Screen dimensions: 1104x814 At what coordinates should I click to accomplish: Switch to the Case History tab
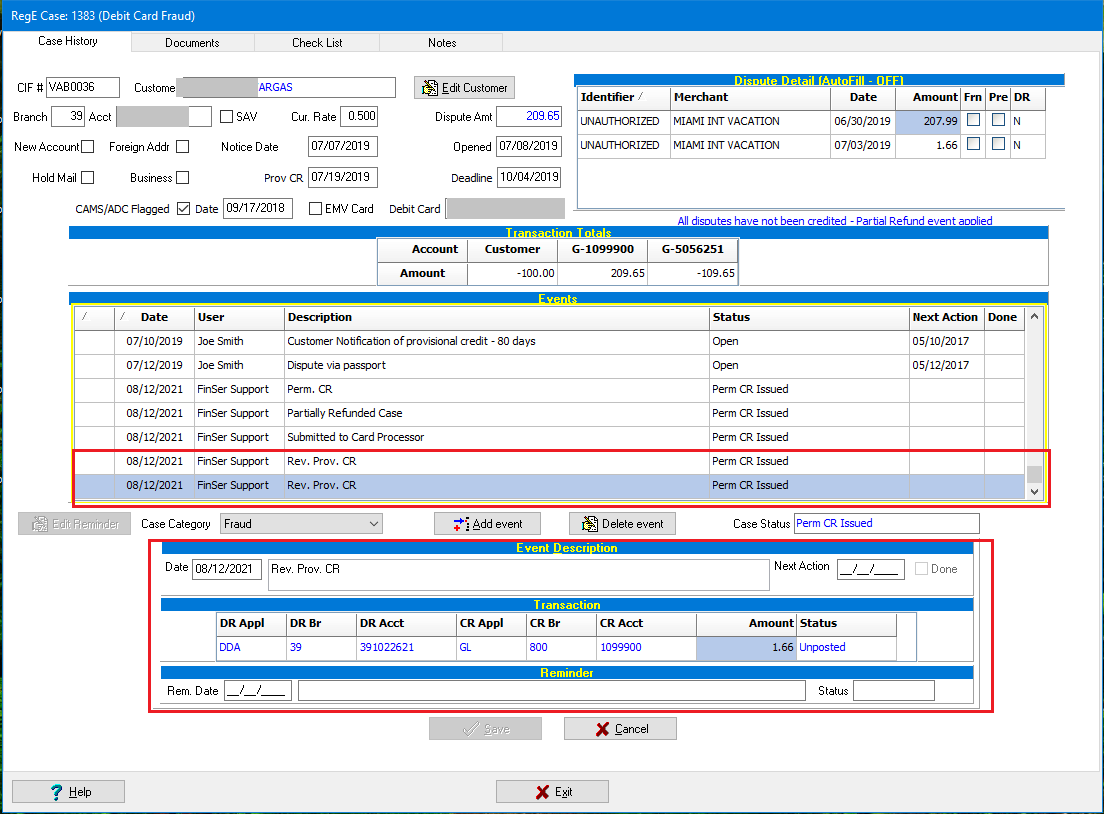click(x=68, y=41)
